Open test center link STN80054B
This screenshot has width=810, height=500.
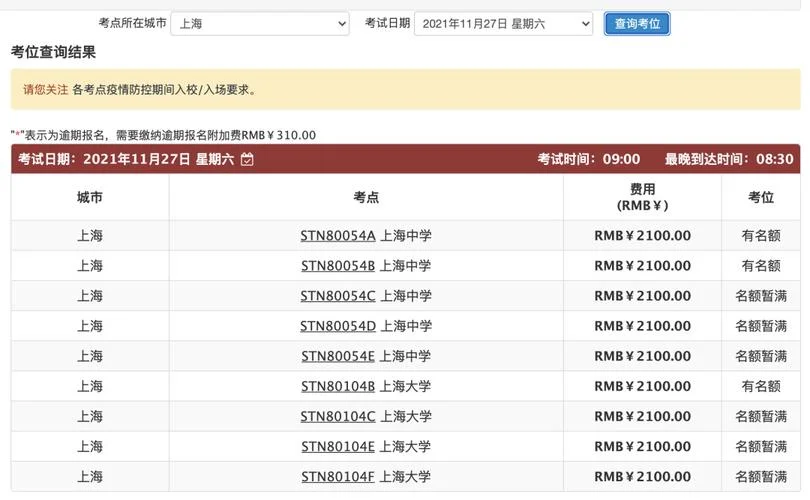[338, 265]
